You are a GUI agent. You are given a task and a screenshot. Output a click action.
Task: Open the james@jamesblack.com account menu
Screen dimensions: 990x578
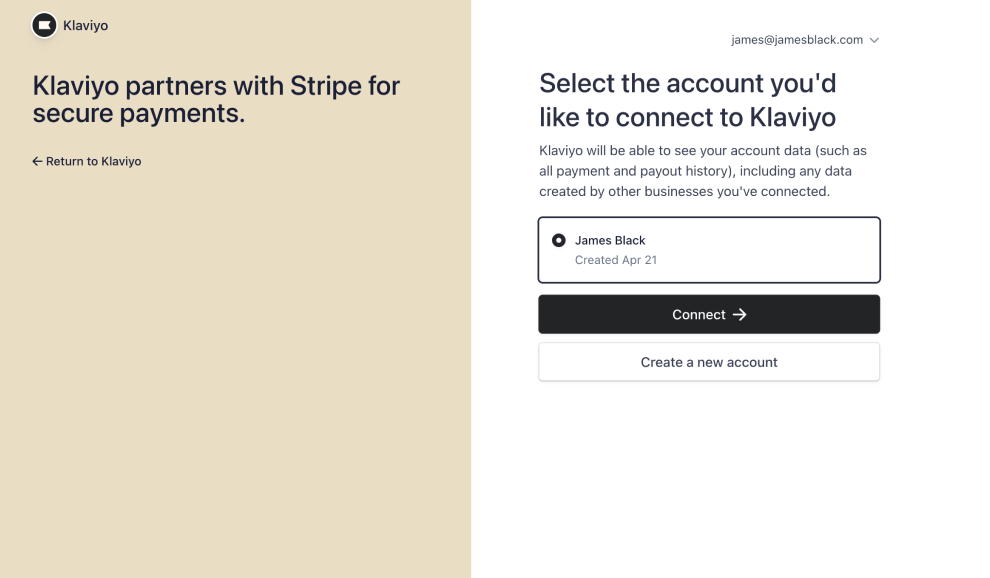point(797,40)
